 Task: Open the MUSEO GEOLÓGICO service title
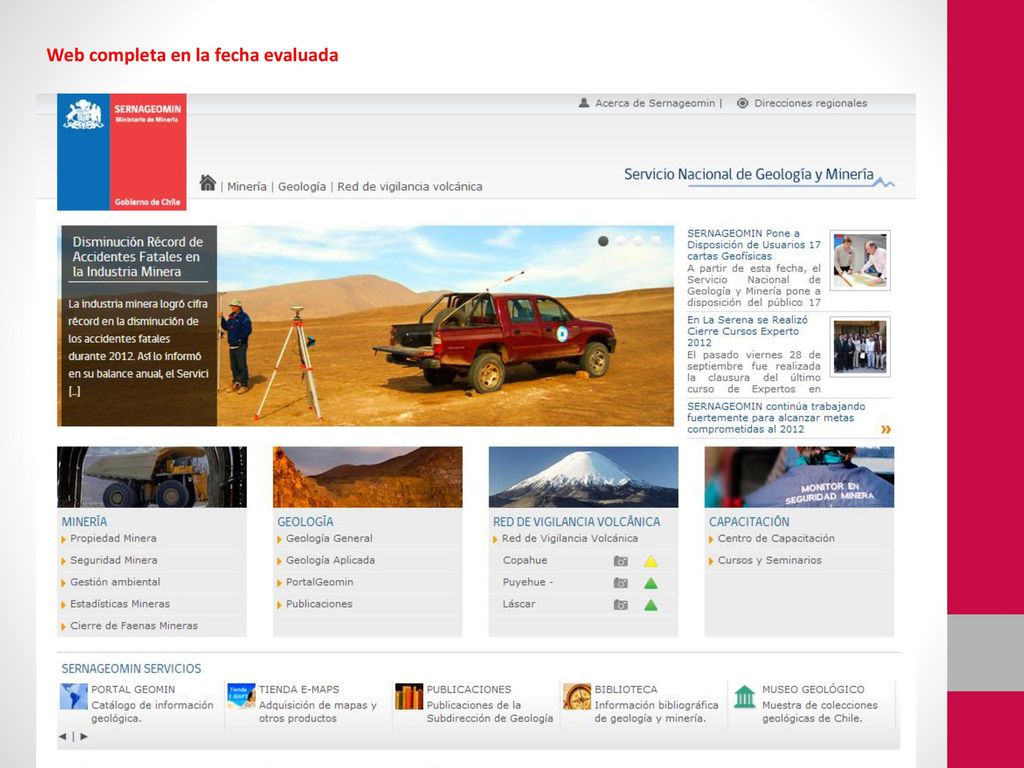pyautogui.click(x=813, y=689)
